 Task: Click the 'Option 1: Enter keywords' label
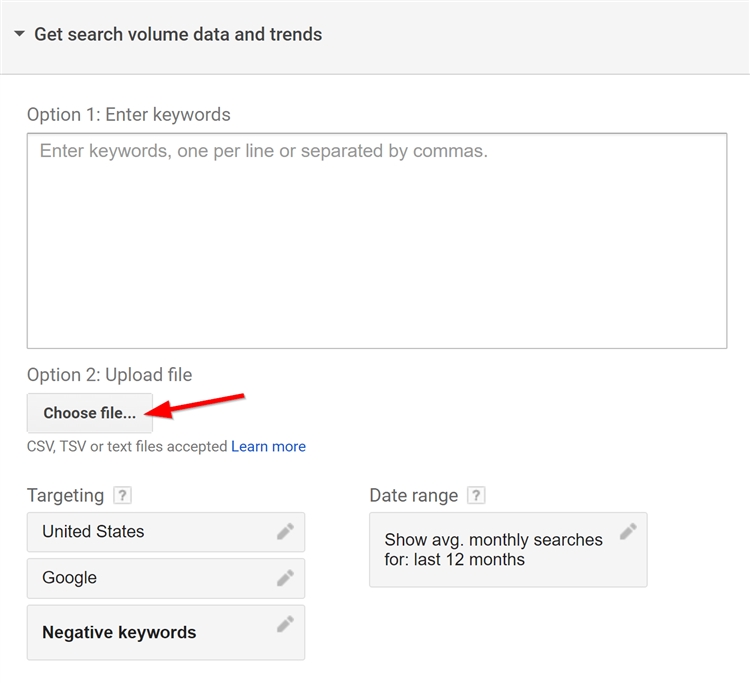pos(129,115)
